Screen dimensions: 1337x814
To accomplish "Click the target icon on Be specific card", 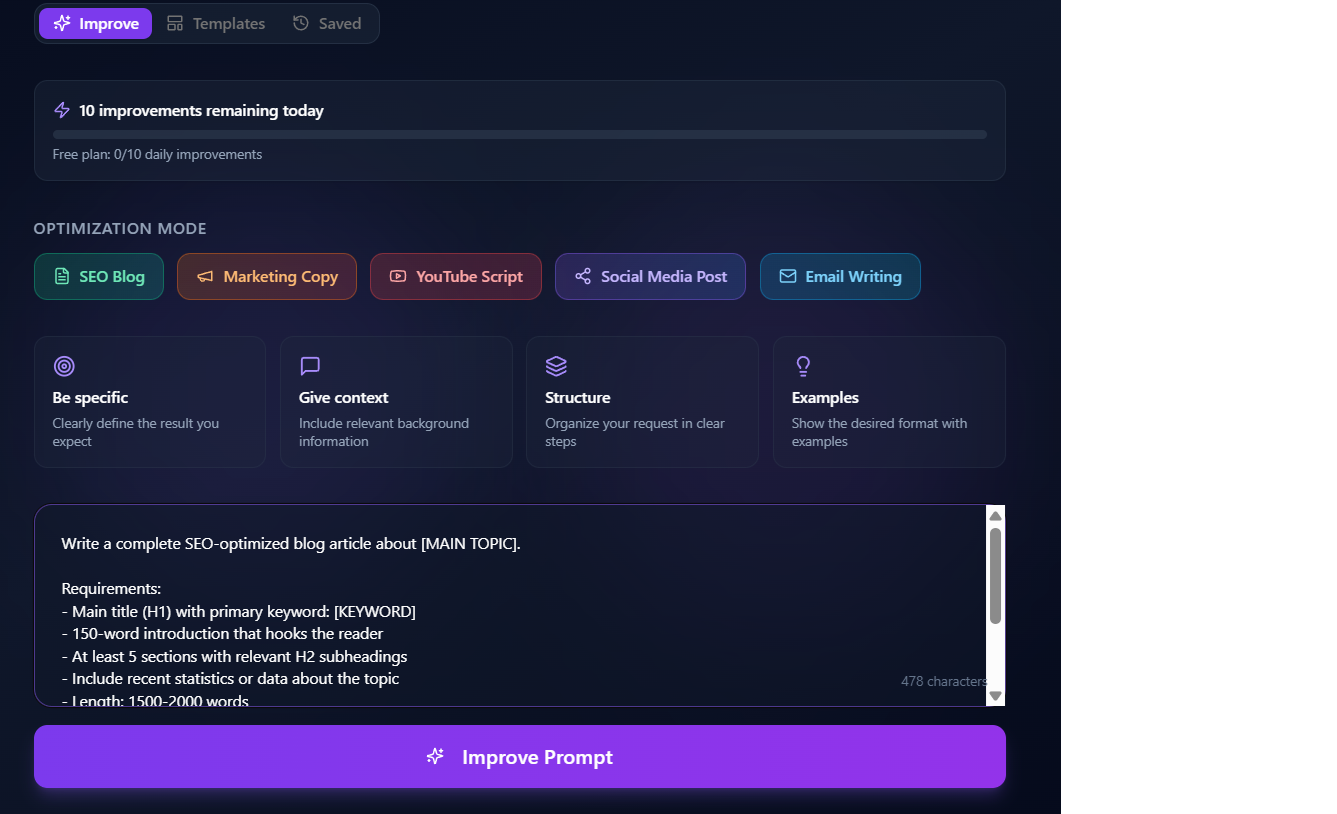I will pos(64,366).
